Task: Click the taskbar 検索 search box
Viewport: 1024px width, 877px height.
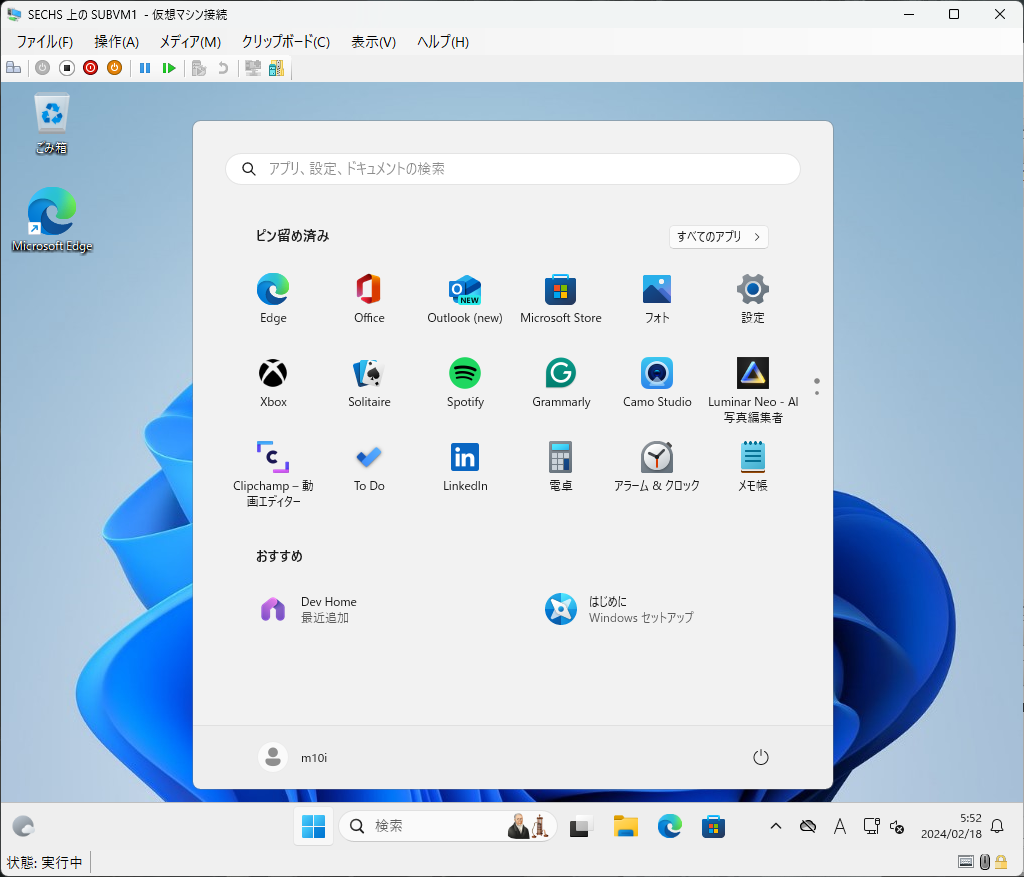Action: (448, 827)
